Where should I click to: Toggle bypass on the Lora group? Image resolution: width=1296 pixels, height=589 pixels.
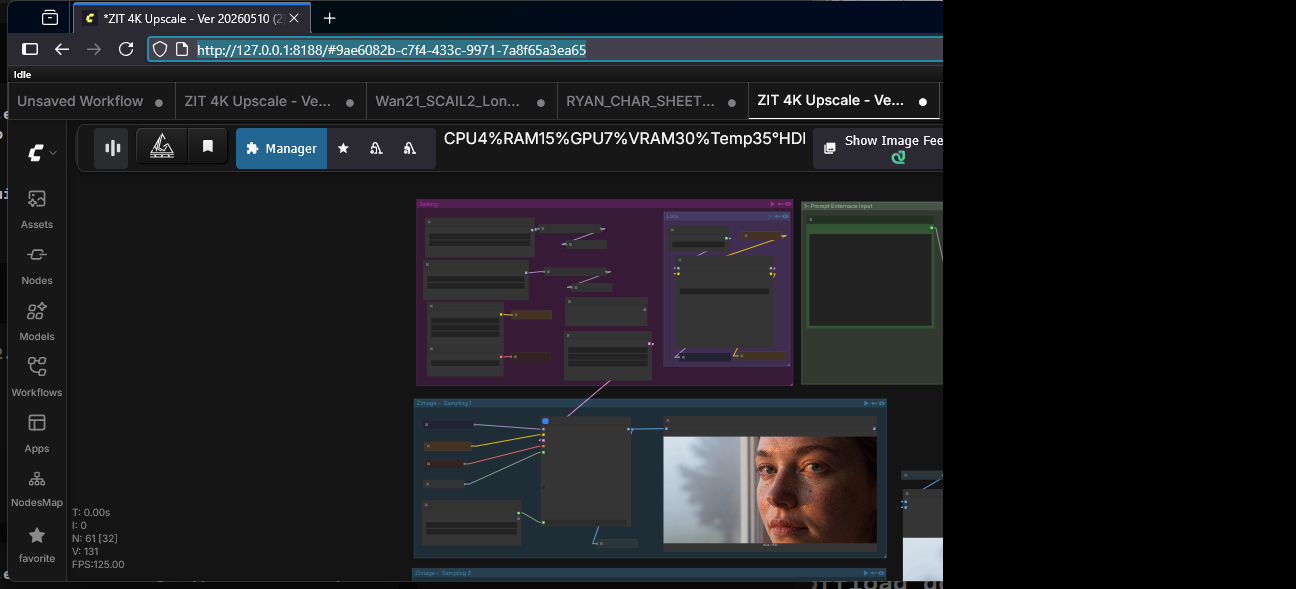(x=779, y=216)
